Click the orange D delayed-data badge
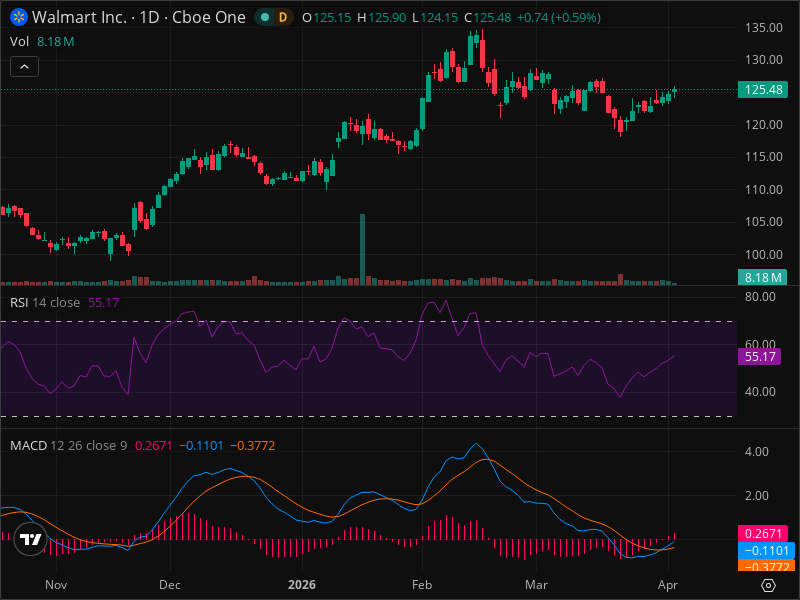 point(283,17)
